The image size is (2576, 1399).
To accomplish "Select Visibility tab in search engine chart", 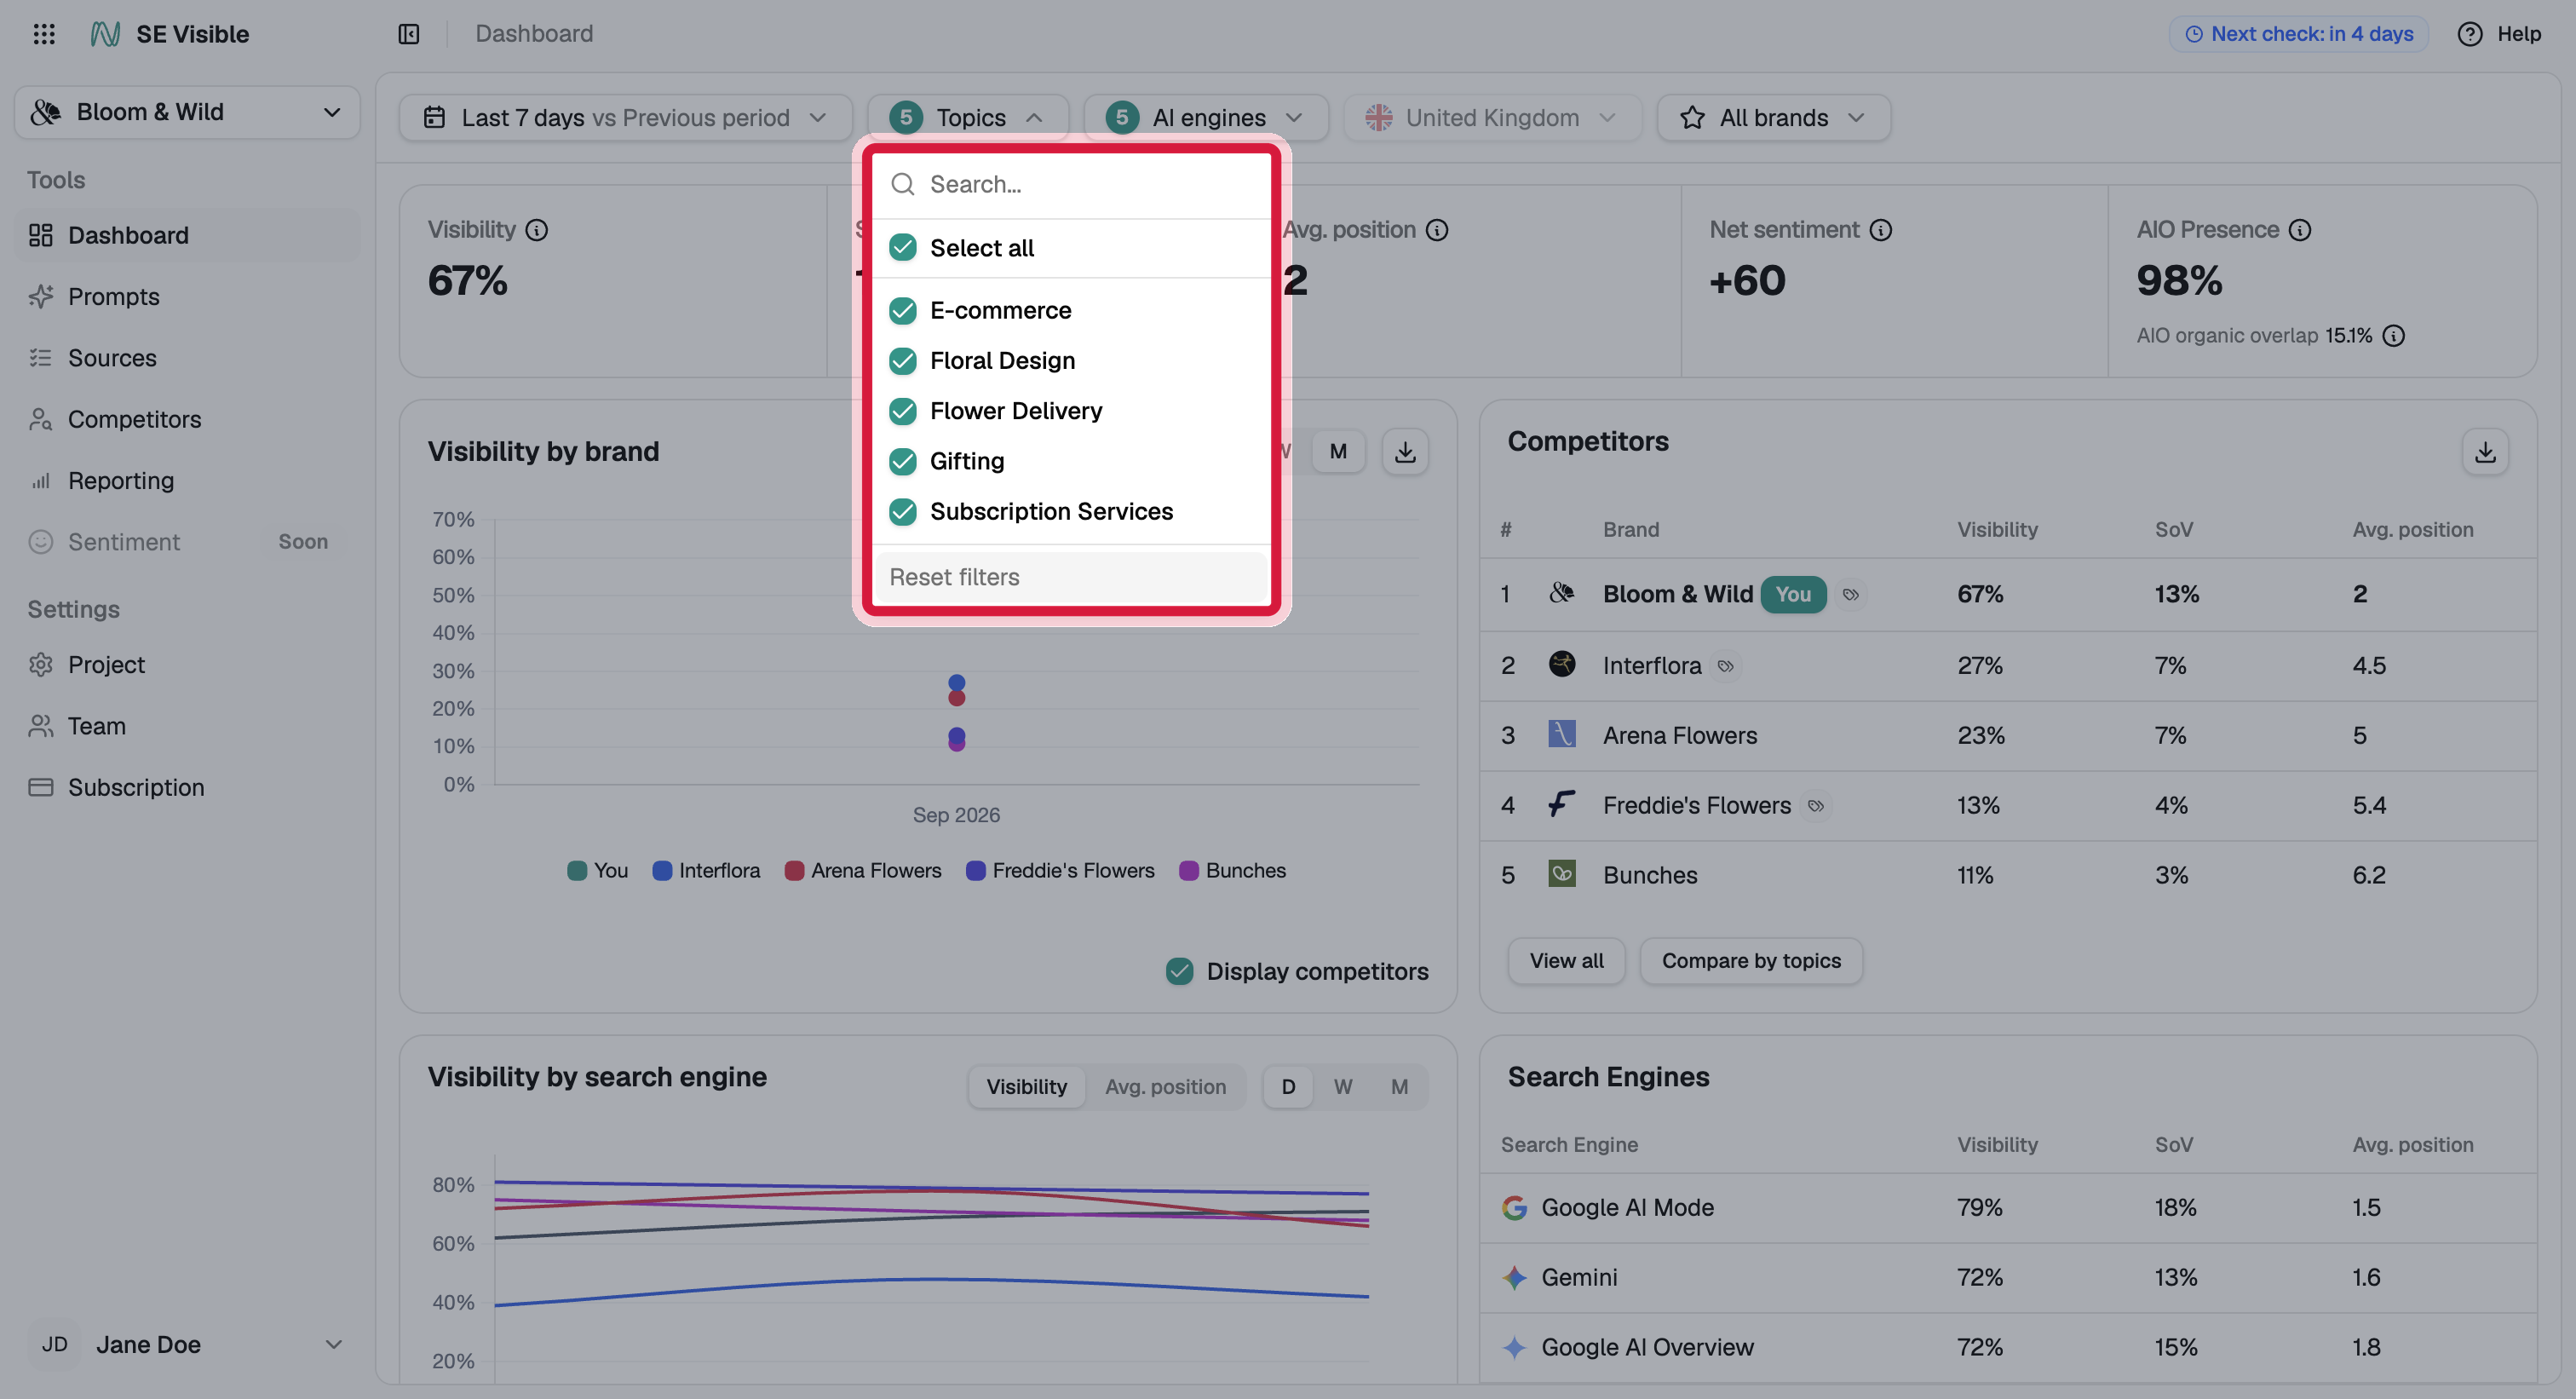I will pyautogui.click(x=1026, y=1087).
